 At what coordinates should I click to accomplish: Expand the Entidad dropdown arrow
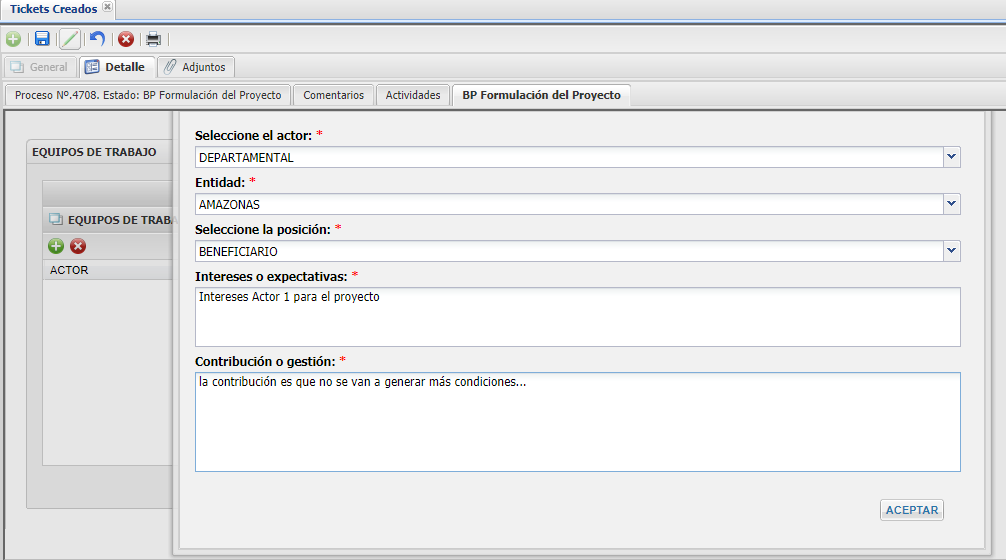tap(951, 204)
